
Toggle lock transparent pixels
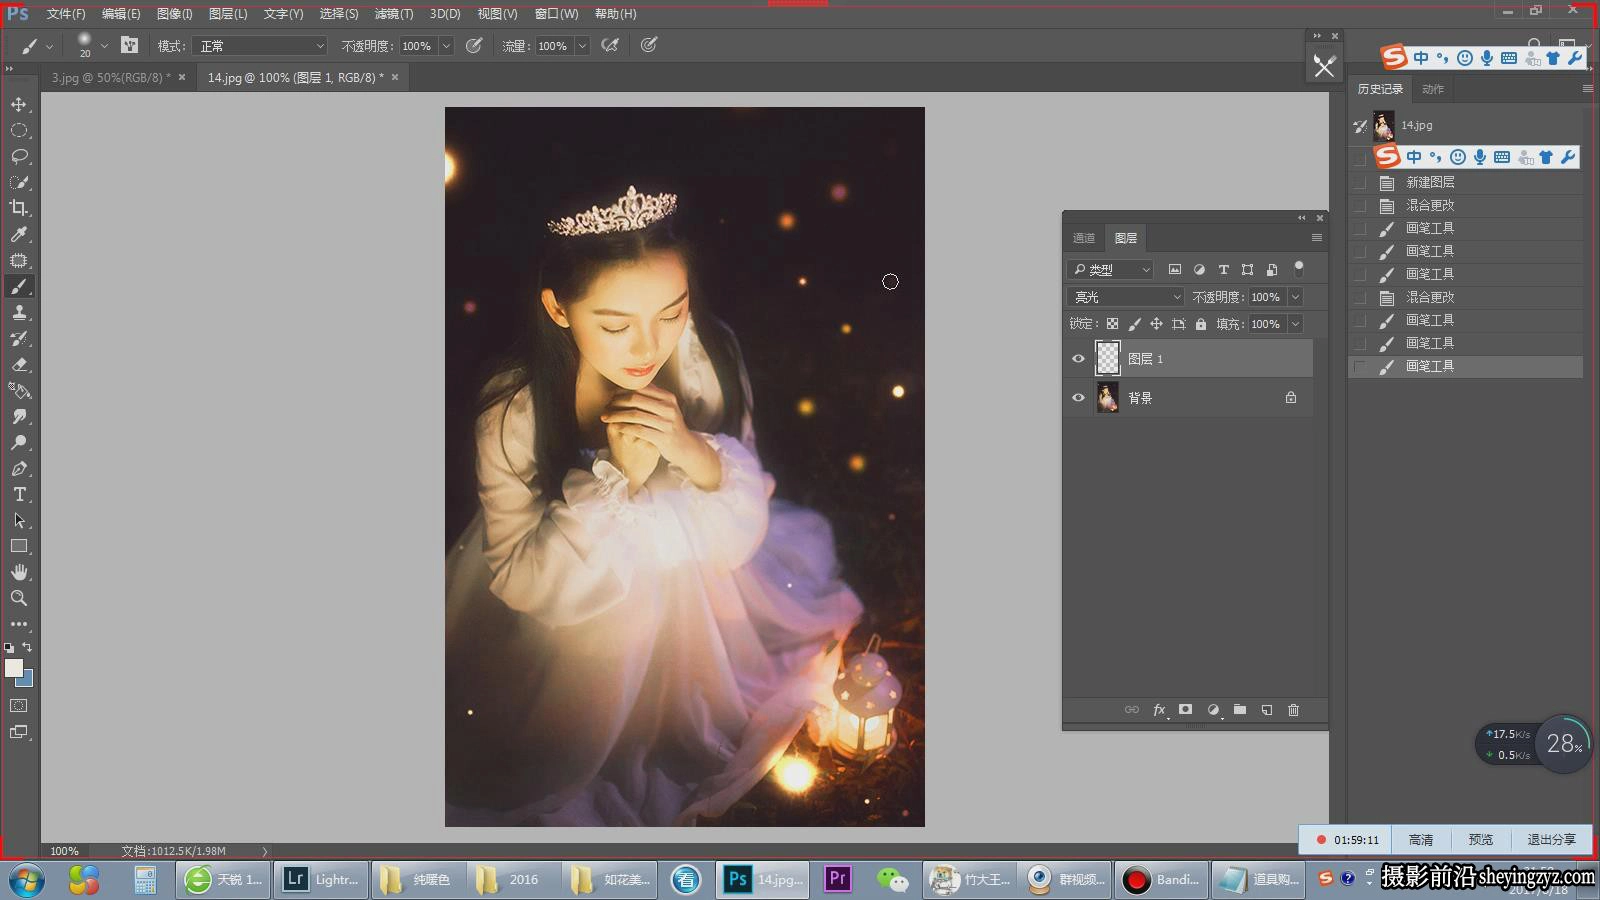tap(1112, 323)
